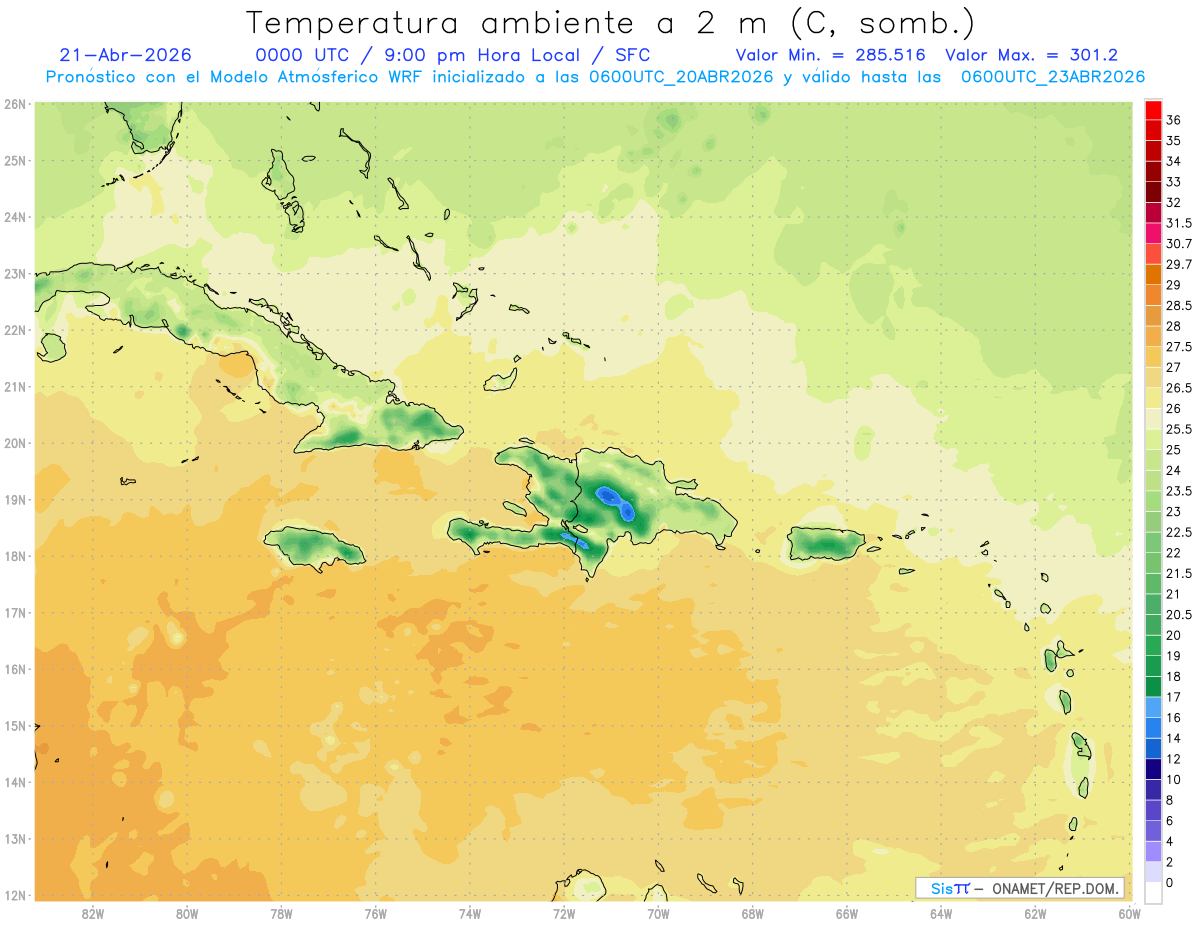Select the 21-Abr-2026 date text

pos(125,55)
